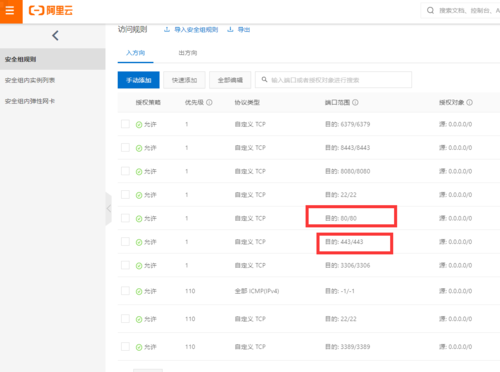The image size is (500, 372).
Task: Click the 目的: -1/-1 port cell
Action: (x=340, y=291)
